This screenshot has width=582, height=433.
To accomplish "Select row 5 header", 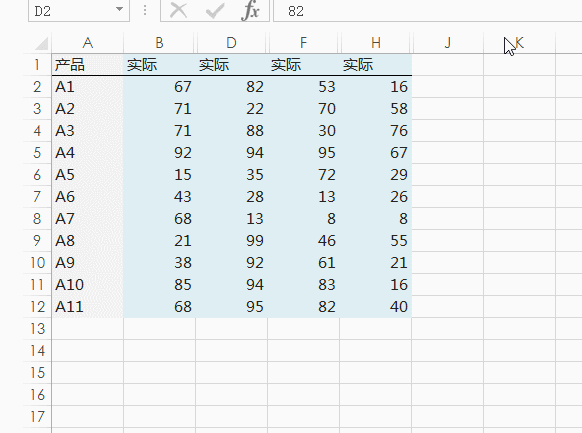I will [37, 153].
